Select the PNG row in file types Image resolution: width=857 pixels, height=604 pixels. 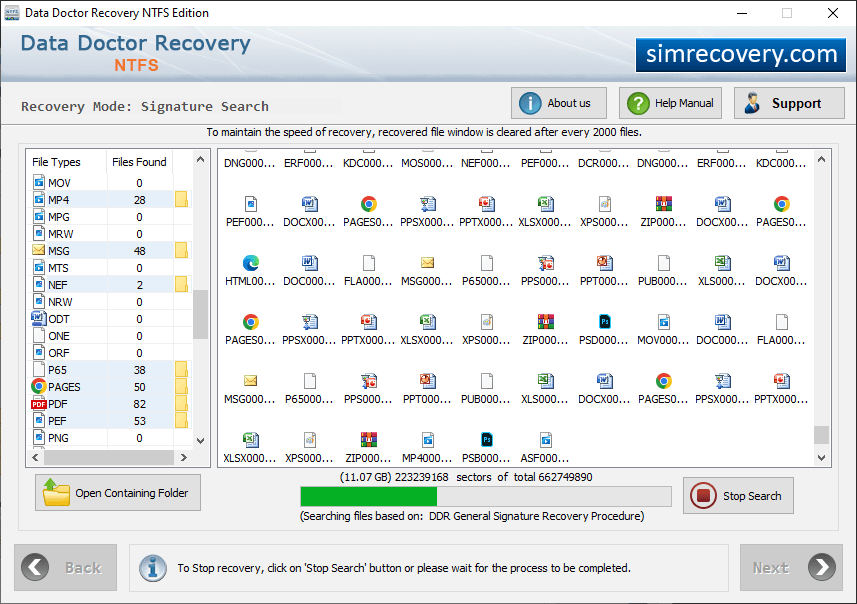109,438
